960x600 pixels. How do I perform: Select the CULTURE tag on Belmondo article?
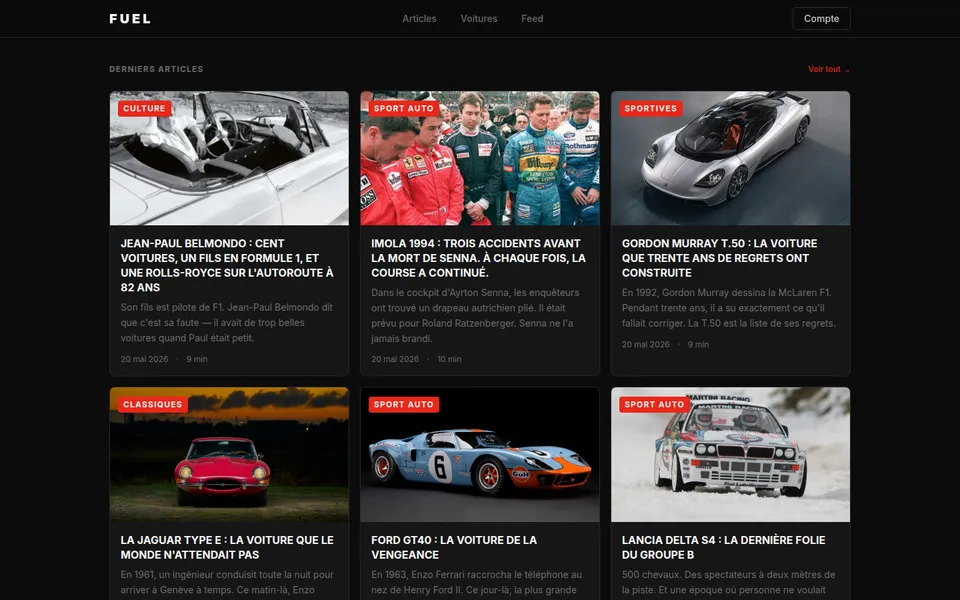[144, 108]
